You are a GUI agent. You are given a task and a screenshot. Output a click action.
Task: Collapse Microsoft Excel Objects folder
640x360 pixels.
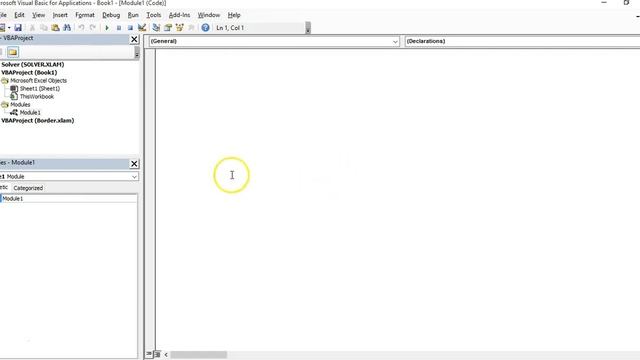pos(5,81)
